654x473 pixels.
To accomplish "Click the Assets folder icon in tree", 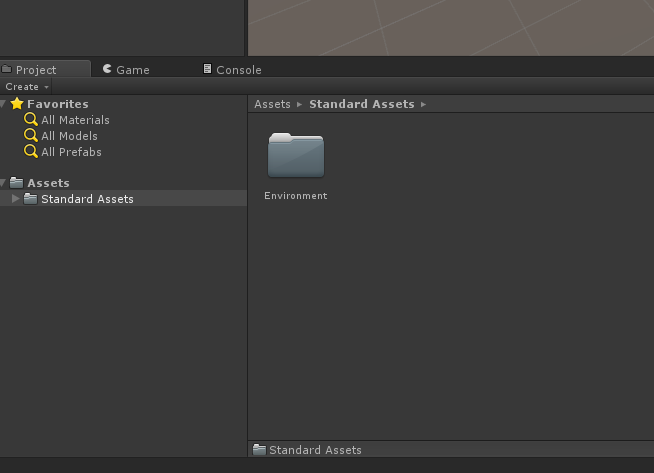I will [x=17, y=182].
